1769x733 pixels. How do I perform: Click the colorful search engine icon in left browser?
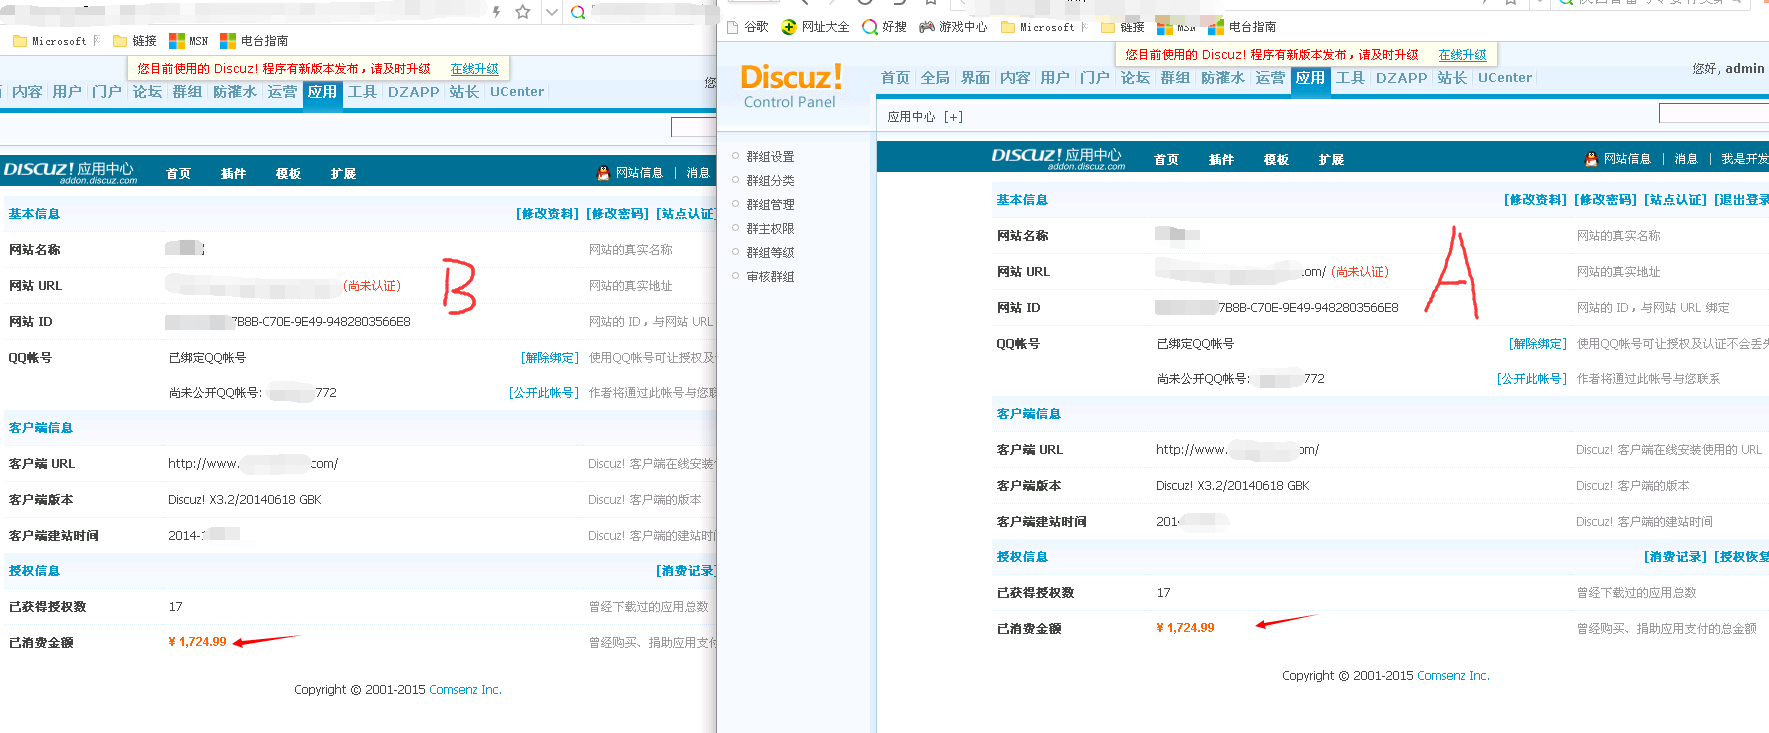pos(578,12)
